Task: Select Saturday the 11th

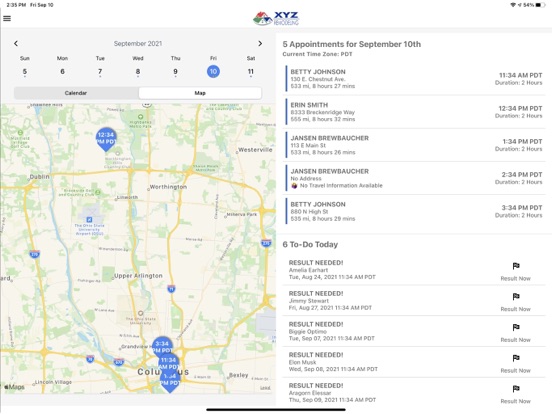Action: click(251, 71)
